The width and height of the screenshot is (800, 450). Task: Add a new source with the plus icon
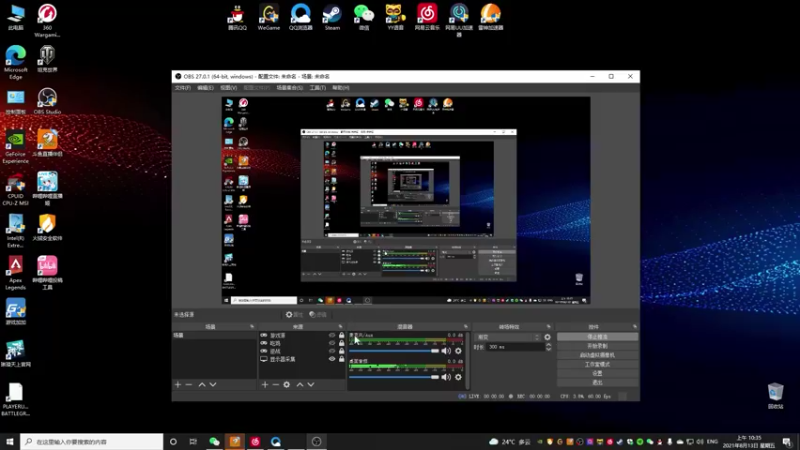pyautogui.click(x=265, y=384)
